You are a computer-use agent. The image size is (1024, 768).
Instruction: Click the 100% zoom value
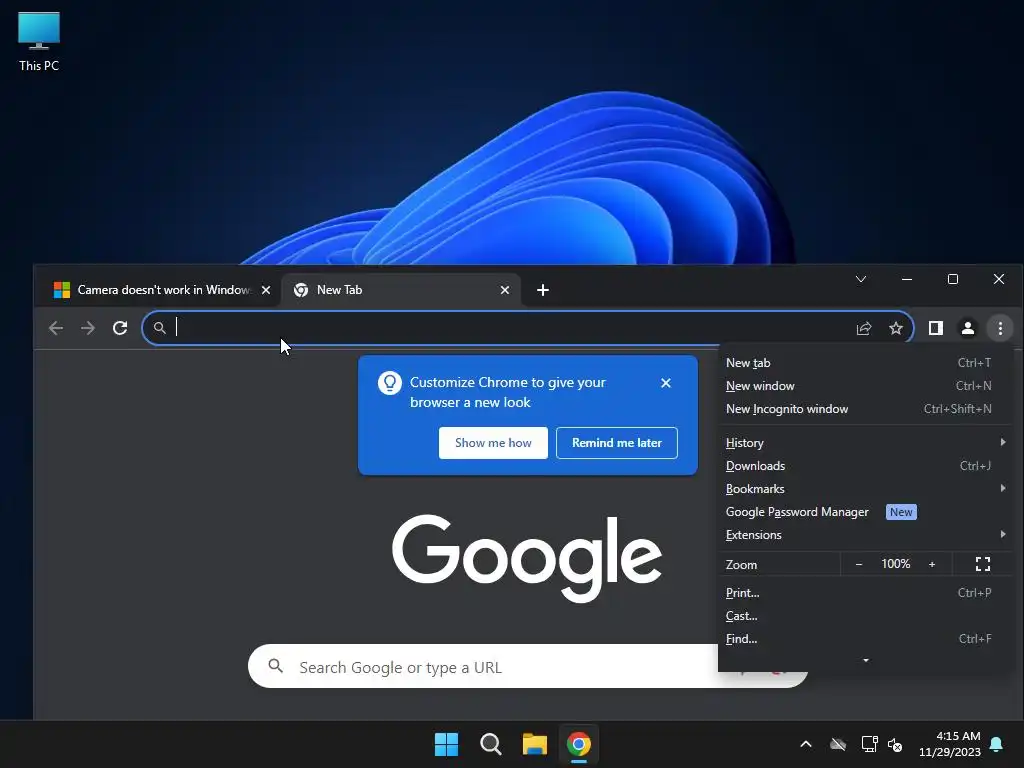895,564
